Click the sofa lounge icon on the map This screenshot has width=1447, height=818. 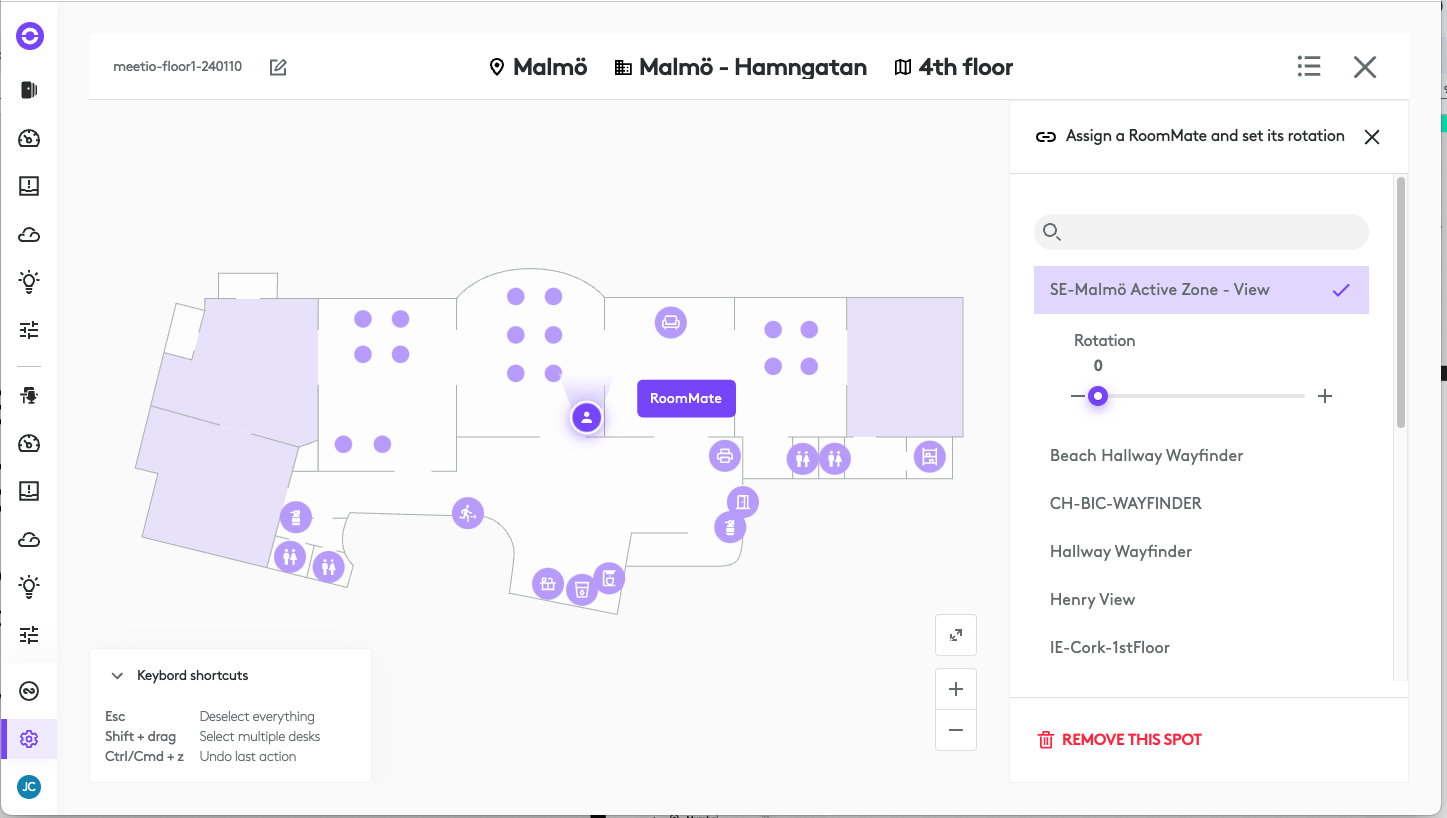[670, 322]
